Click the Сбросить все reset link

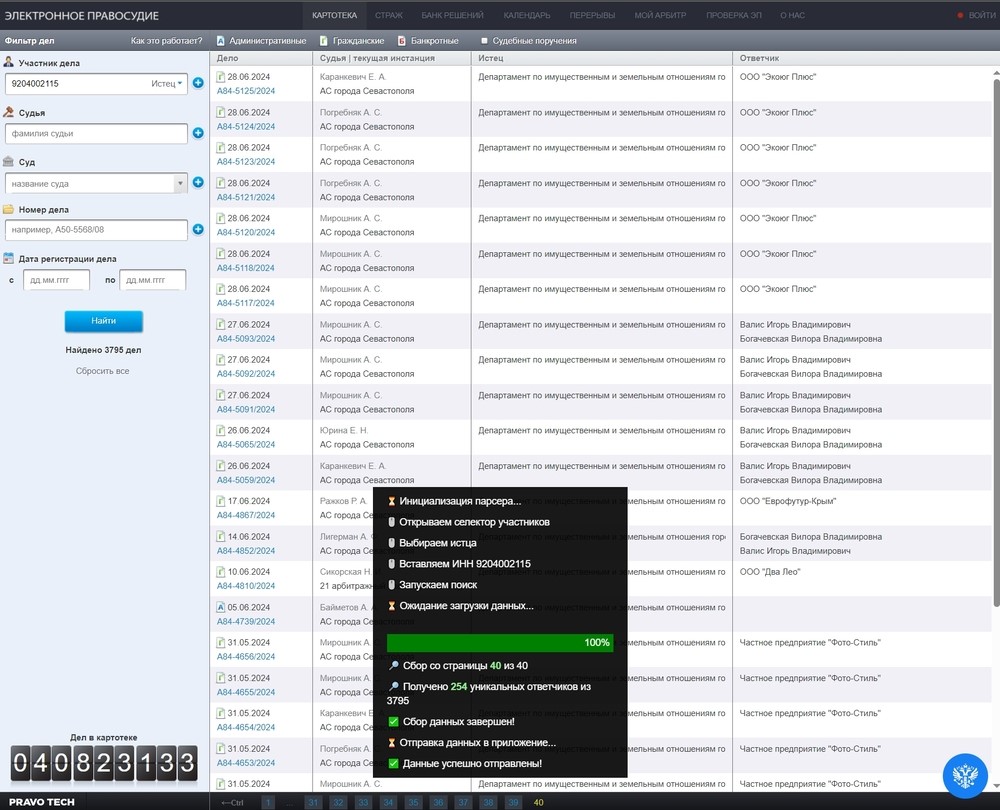pyautogui.click(x=103, y=371)
